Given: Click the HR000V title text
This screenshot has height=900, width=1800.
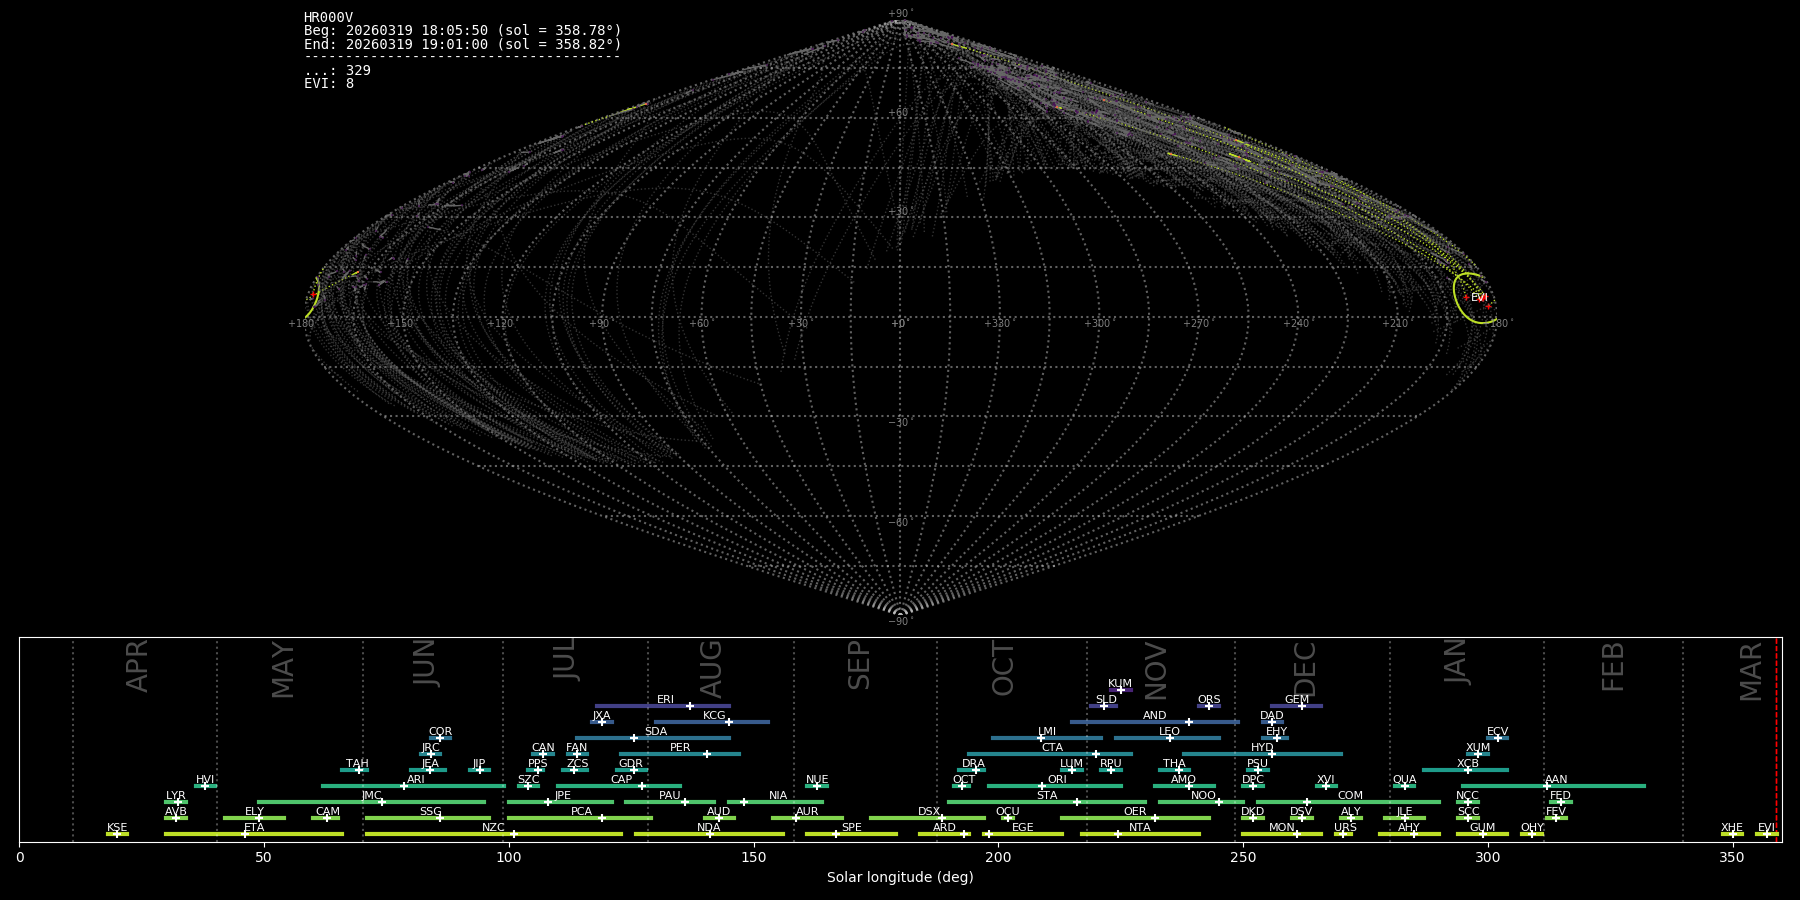Looking at the screenshot, I should point(328,18).
